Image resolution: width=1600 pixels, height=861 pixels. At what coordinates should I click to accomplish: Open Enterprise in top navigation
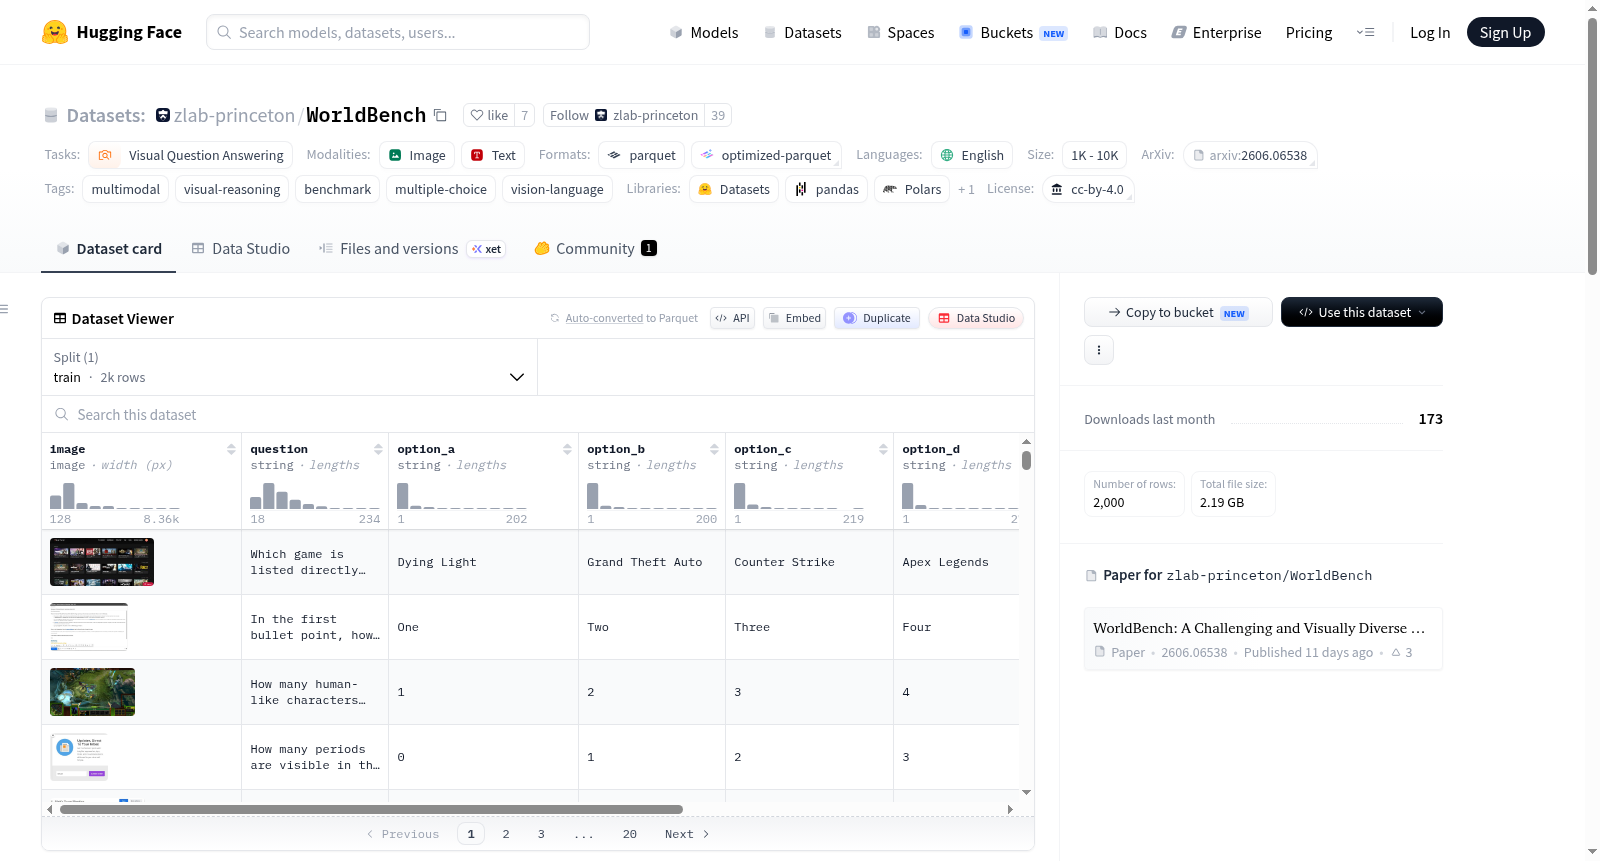1216,32
